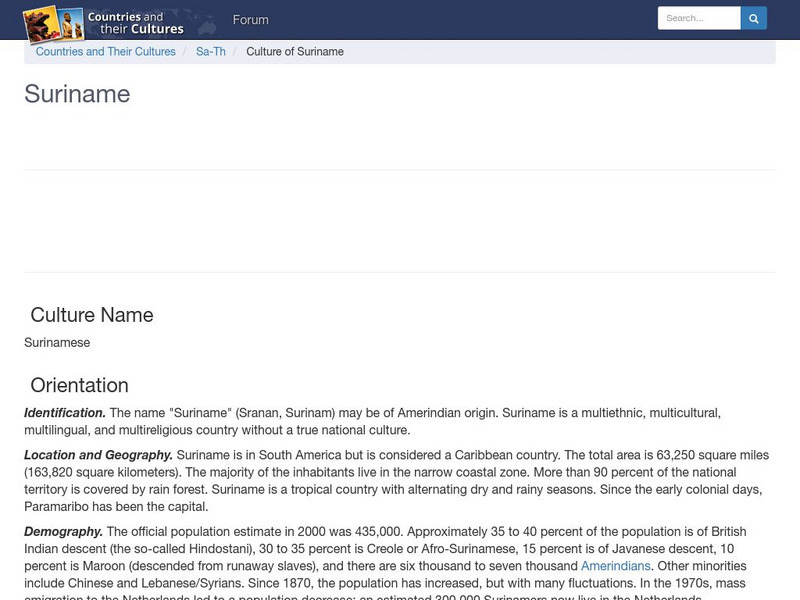The image size is (800, 600).
Task: Click the word Surinamese under Culture Name
Action: [57, 342]
